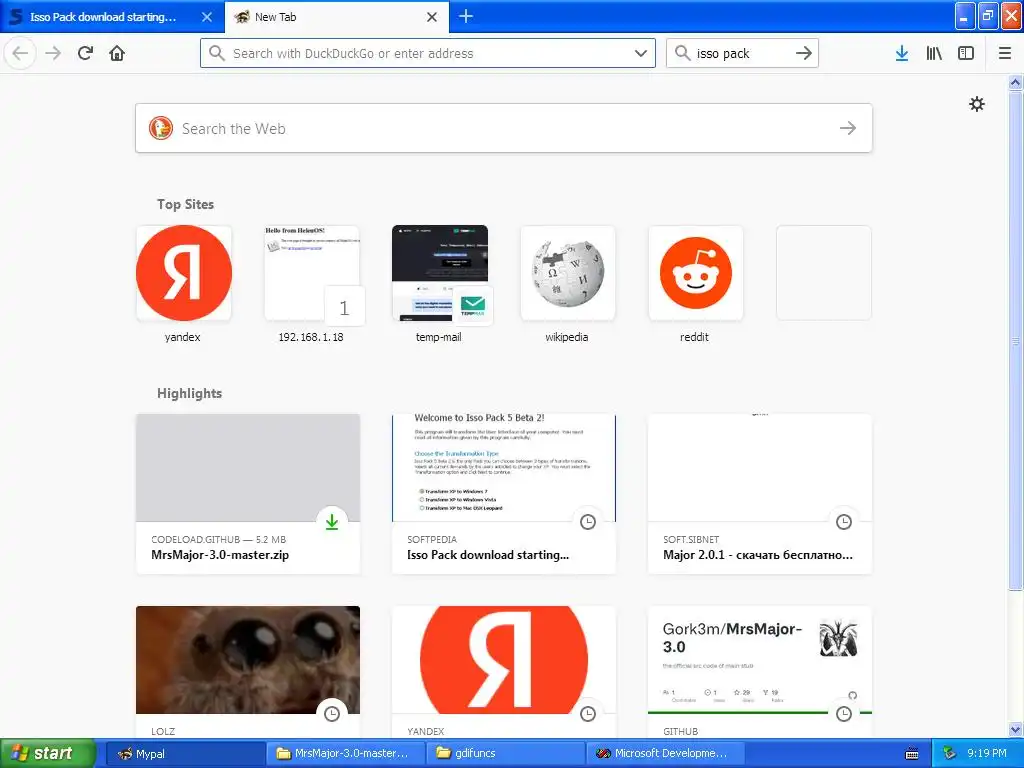Viewport: 1024px width, 768px height.
Task: Open a new tab with plus button
Action: pos(466,16)
